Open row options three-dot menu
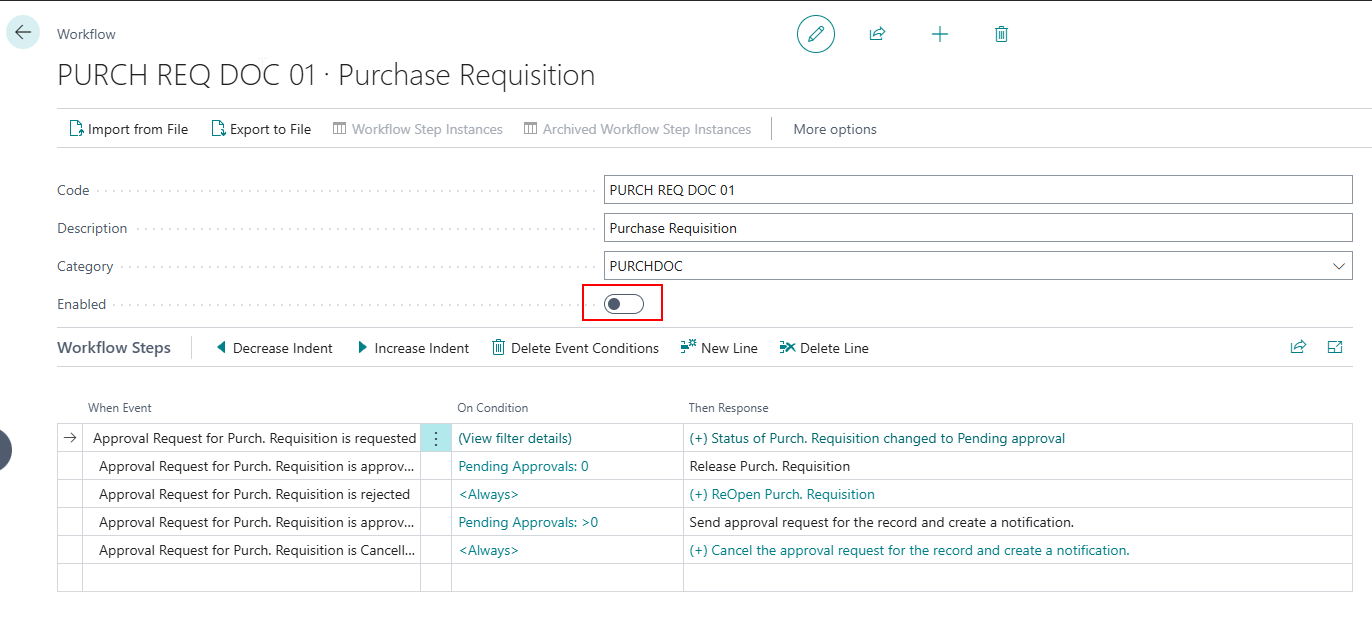Viewport: 1372px width, 628px height. (435, 438)
